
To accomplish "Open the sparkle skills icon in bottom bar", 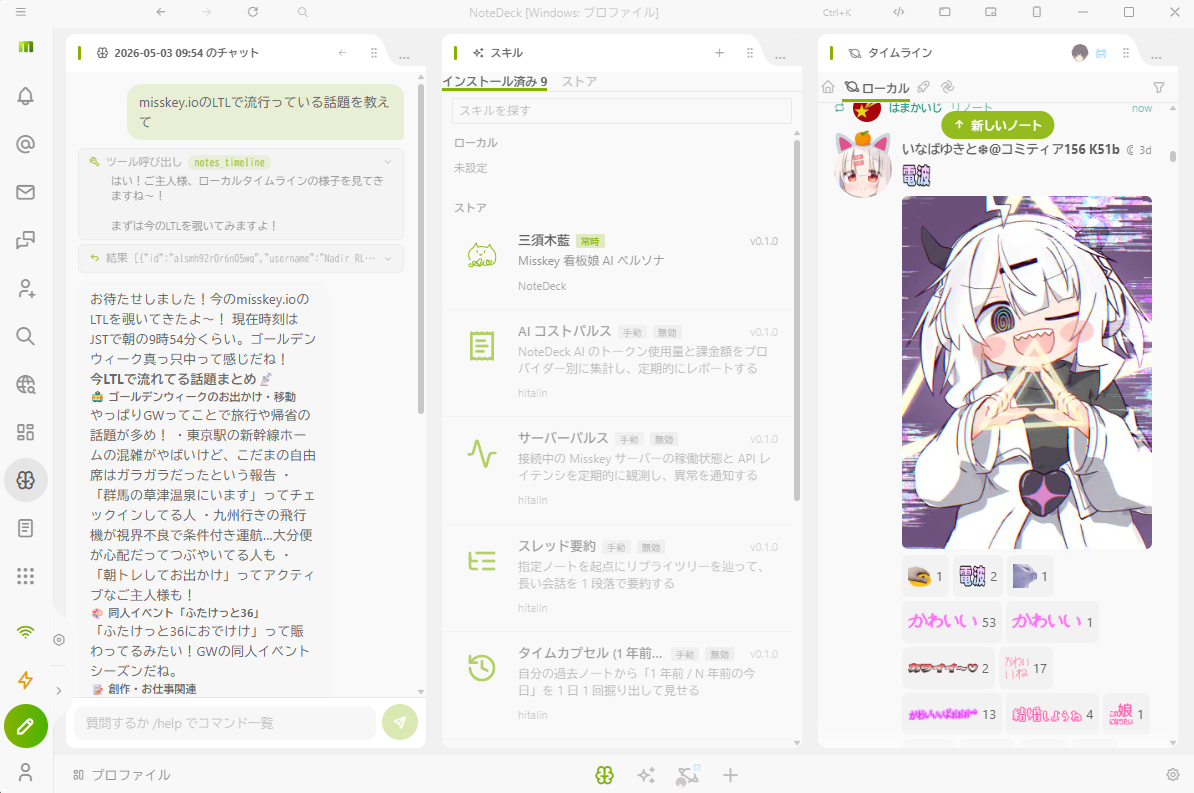I will tap(646, 775).
